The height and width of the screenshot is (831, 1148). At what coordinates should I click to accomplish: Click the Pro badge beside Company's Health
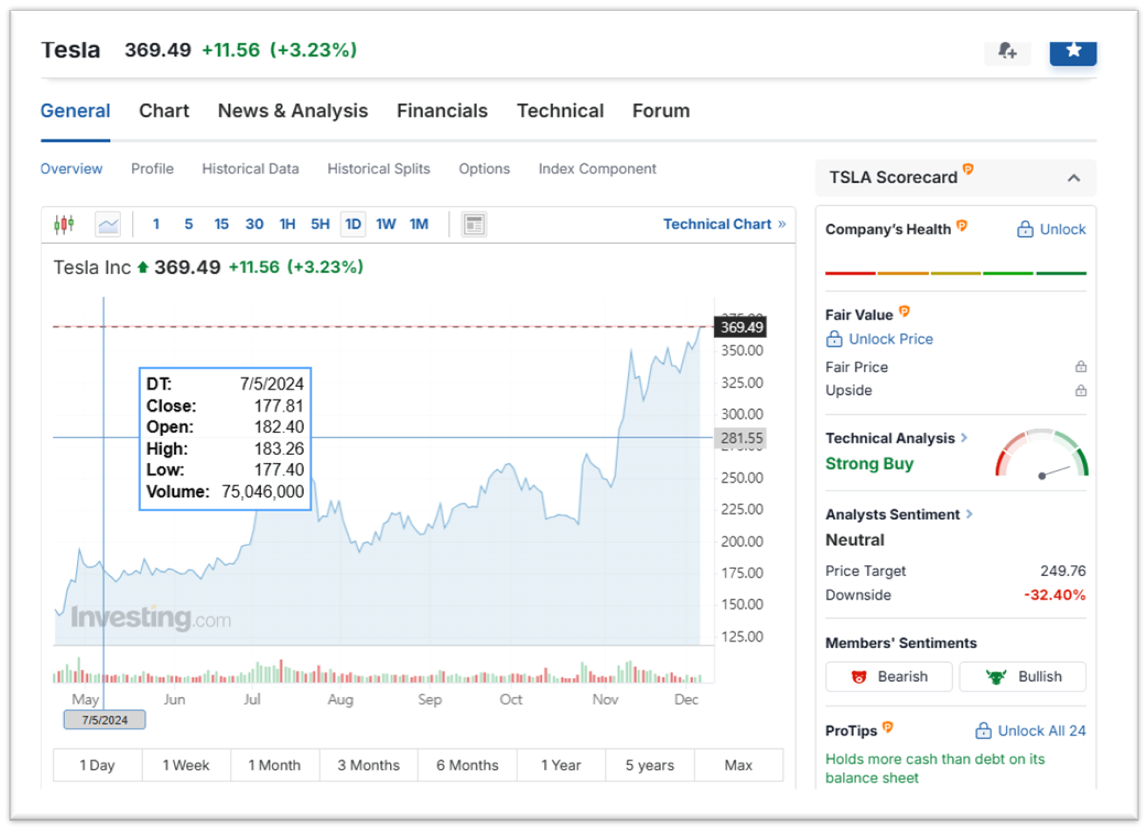click(x=961, y=226)
